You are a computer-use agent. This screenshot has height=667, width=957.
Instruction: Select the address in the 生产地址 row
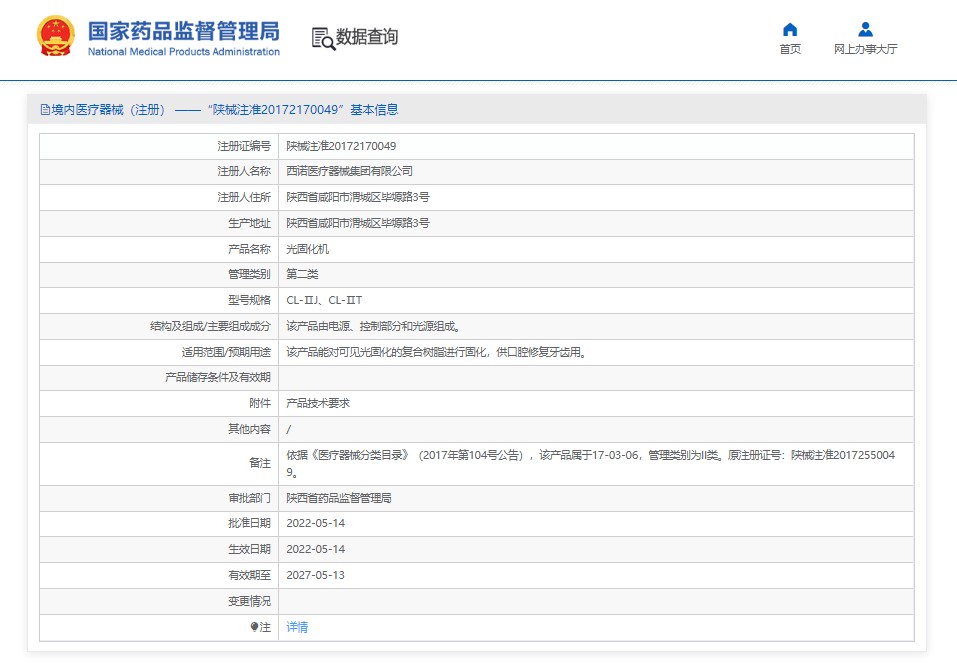pyautogui.click(x=358, y=223)
